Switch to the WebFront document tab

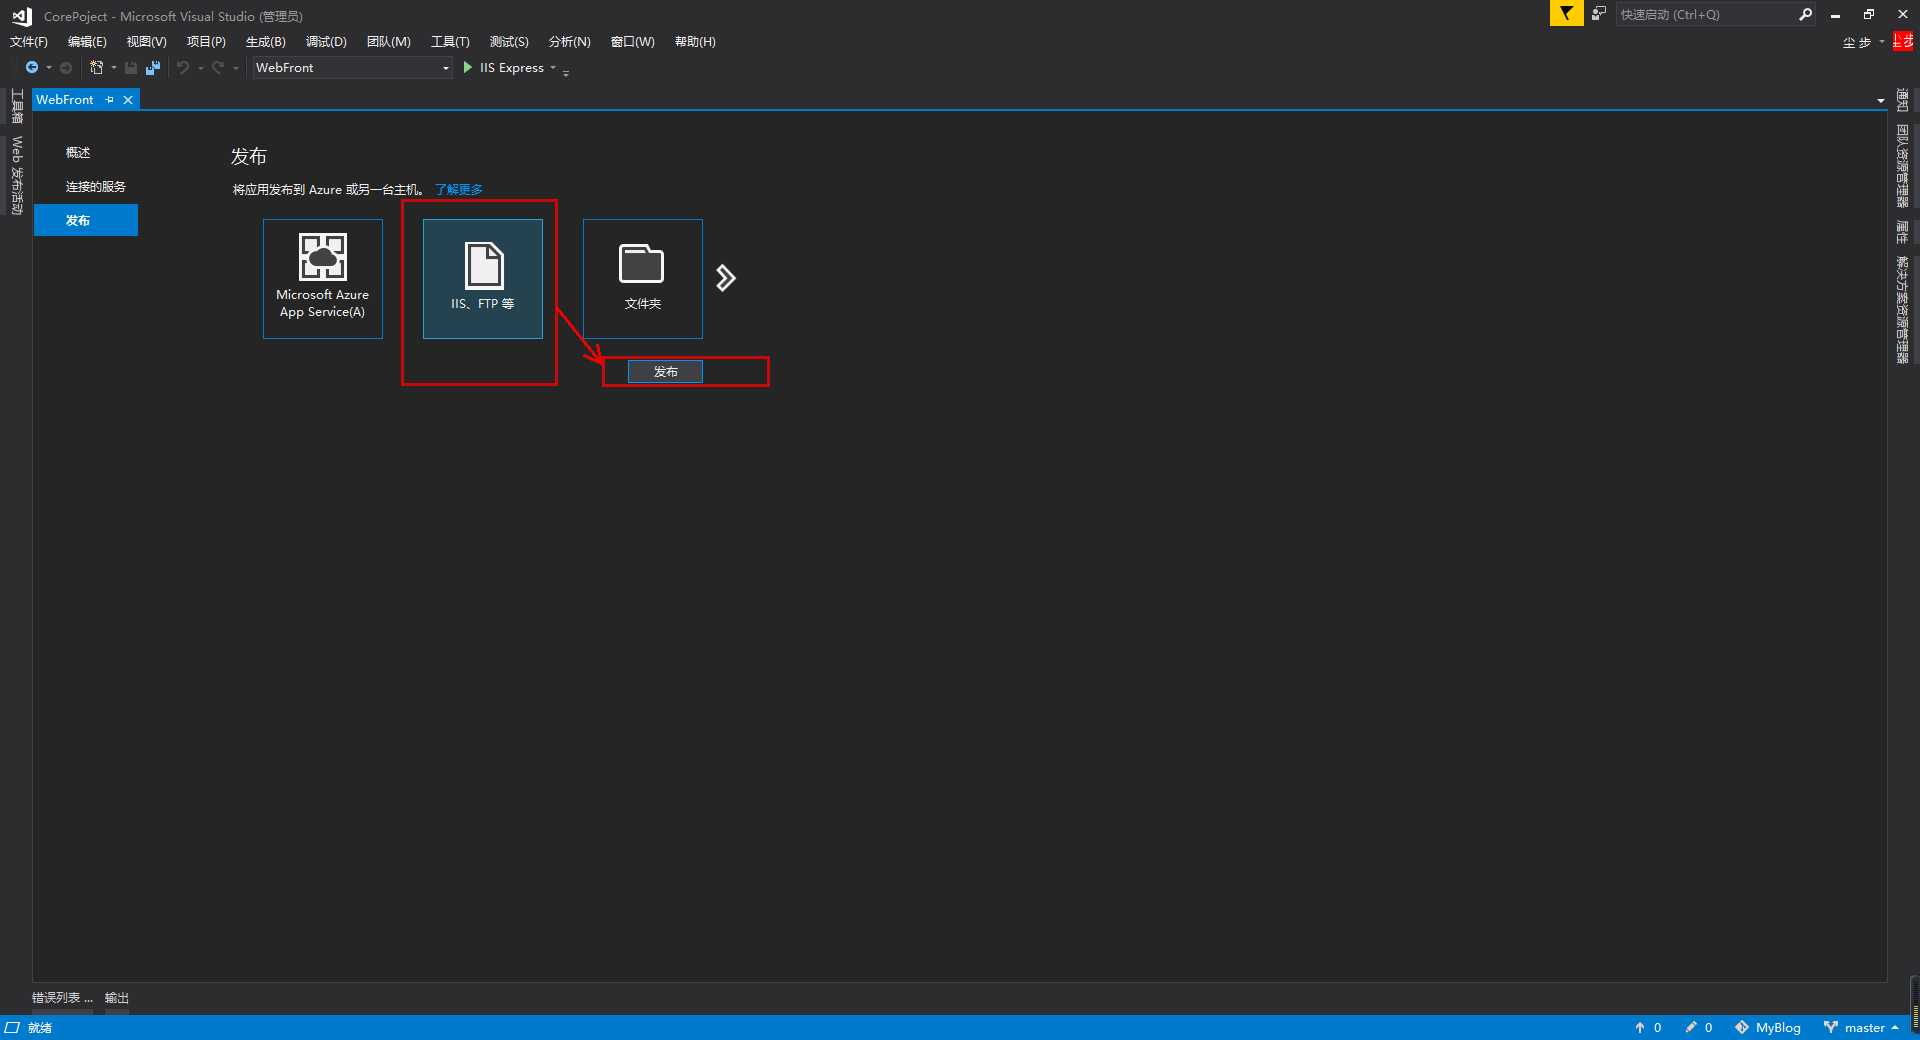point(65,100)
